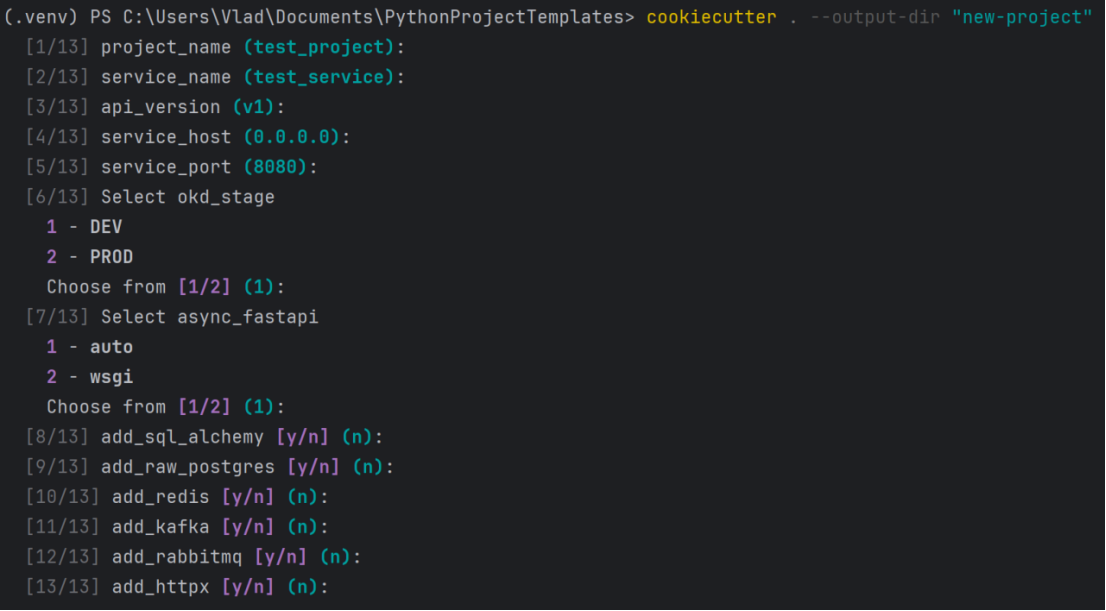Click the [6/13] step counter
Viewport: 1106px width, 611px height.
coord(57,197)
